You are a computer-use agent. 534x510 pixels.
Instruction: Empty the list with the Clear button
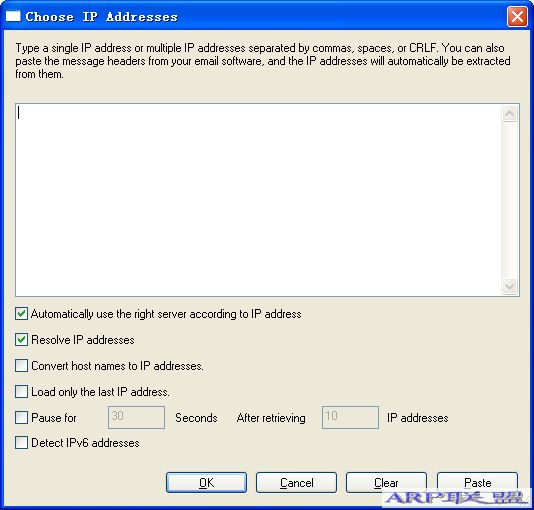[386, 482]
